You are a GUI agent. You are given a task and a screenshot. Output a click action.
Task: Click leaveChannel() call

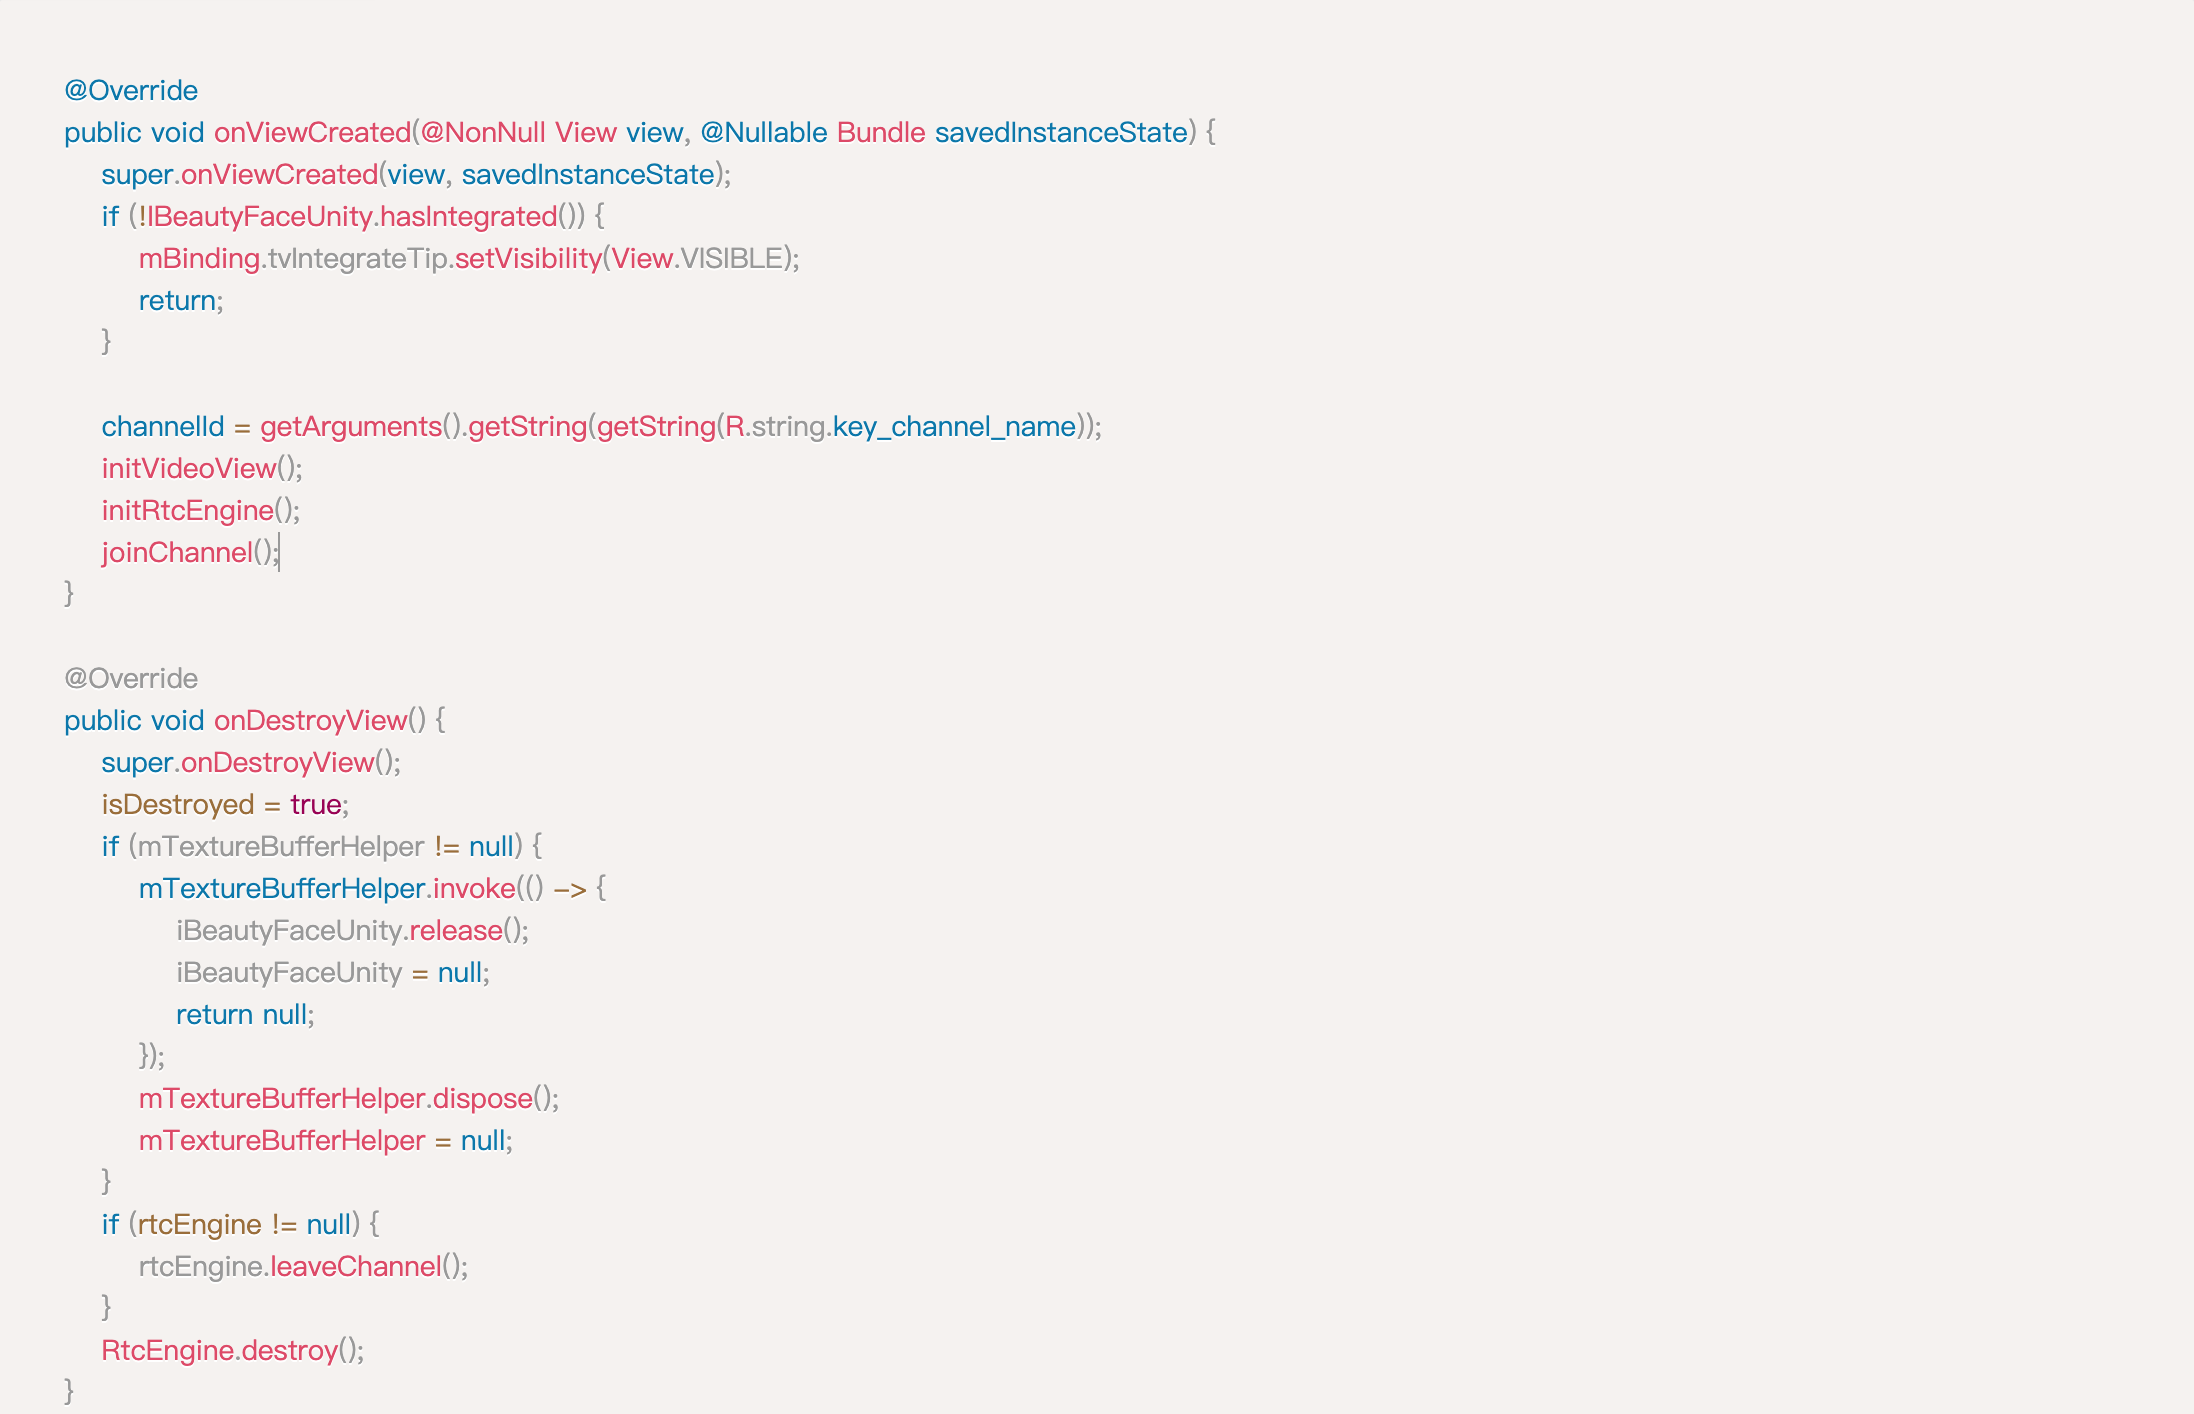369,1266
